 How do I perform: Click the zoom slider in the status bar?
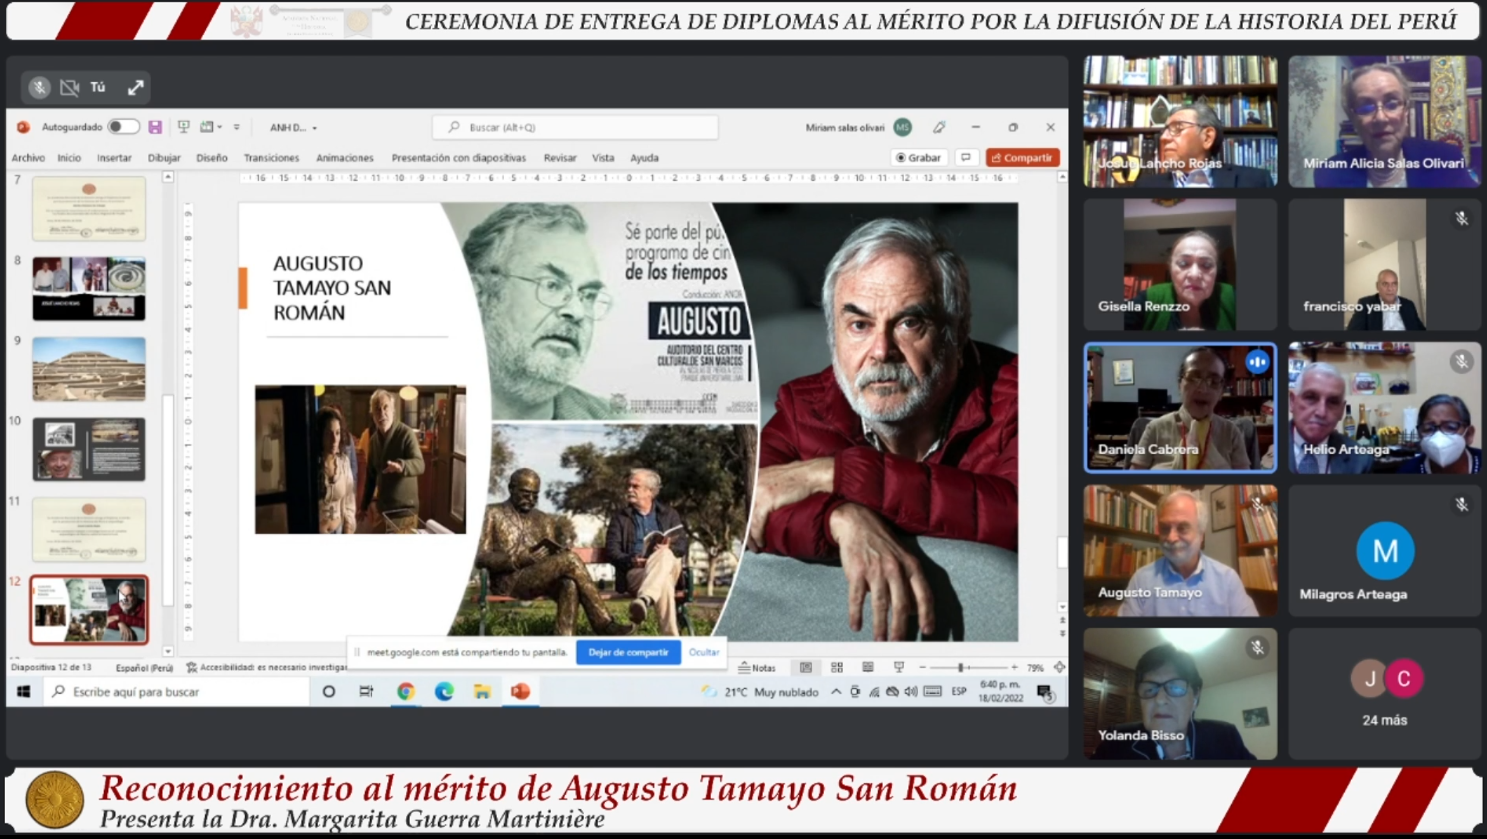pos(961,668)
